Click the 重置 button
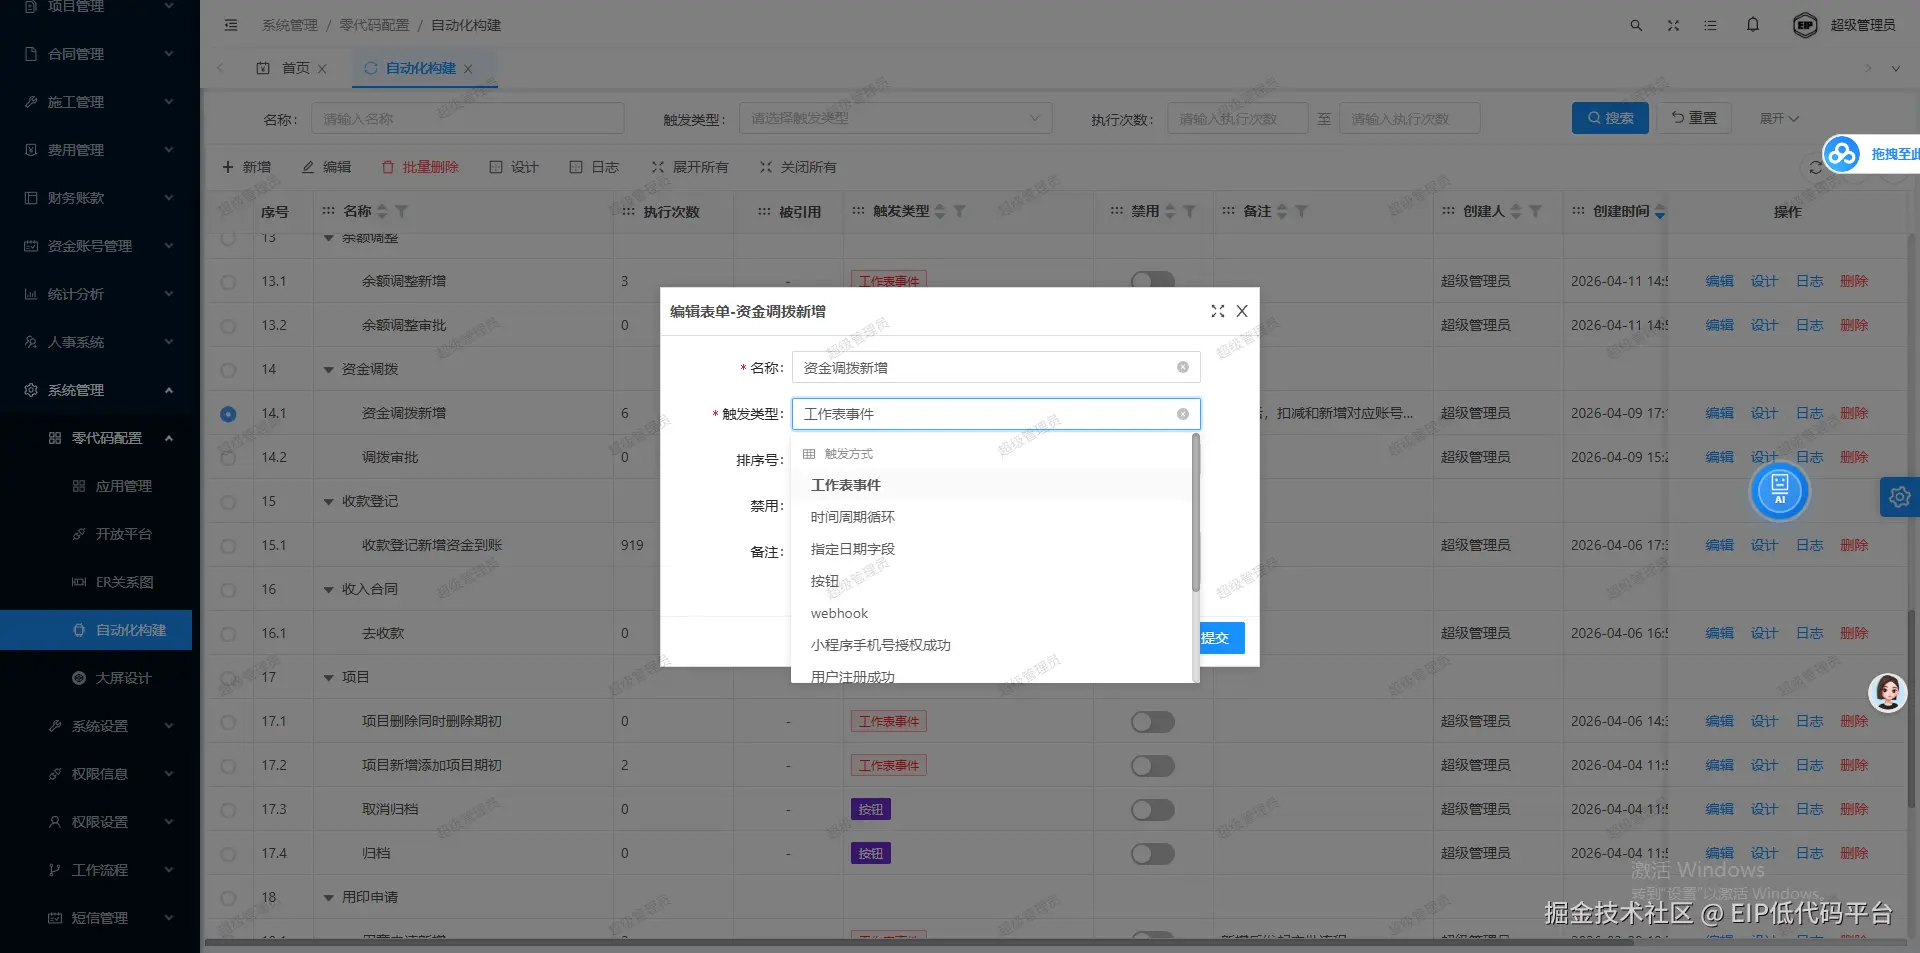This screenshot has width=1920, height=953. click(x=1694, y=118)
